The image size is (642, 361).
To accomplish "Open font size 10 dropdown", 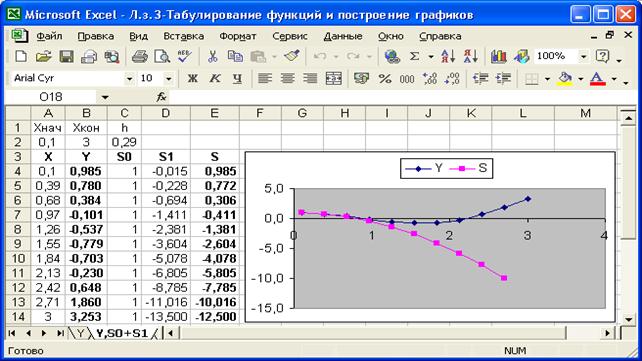I will click(168, 78).
